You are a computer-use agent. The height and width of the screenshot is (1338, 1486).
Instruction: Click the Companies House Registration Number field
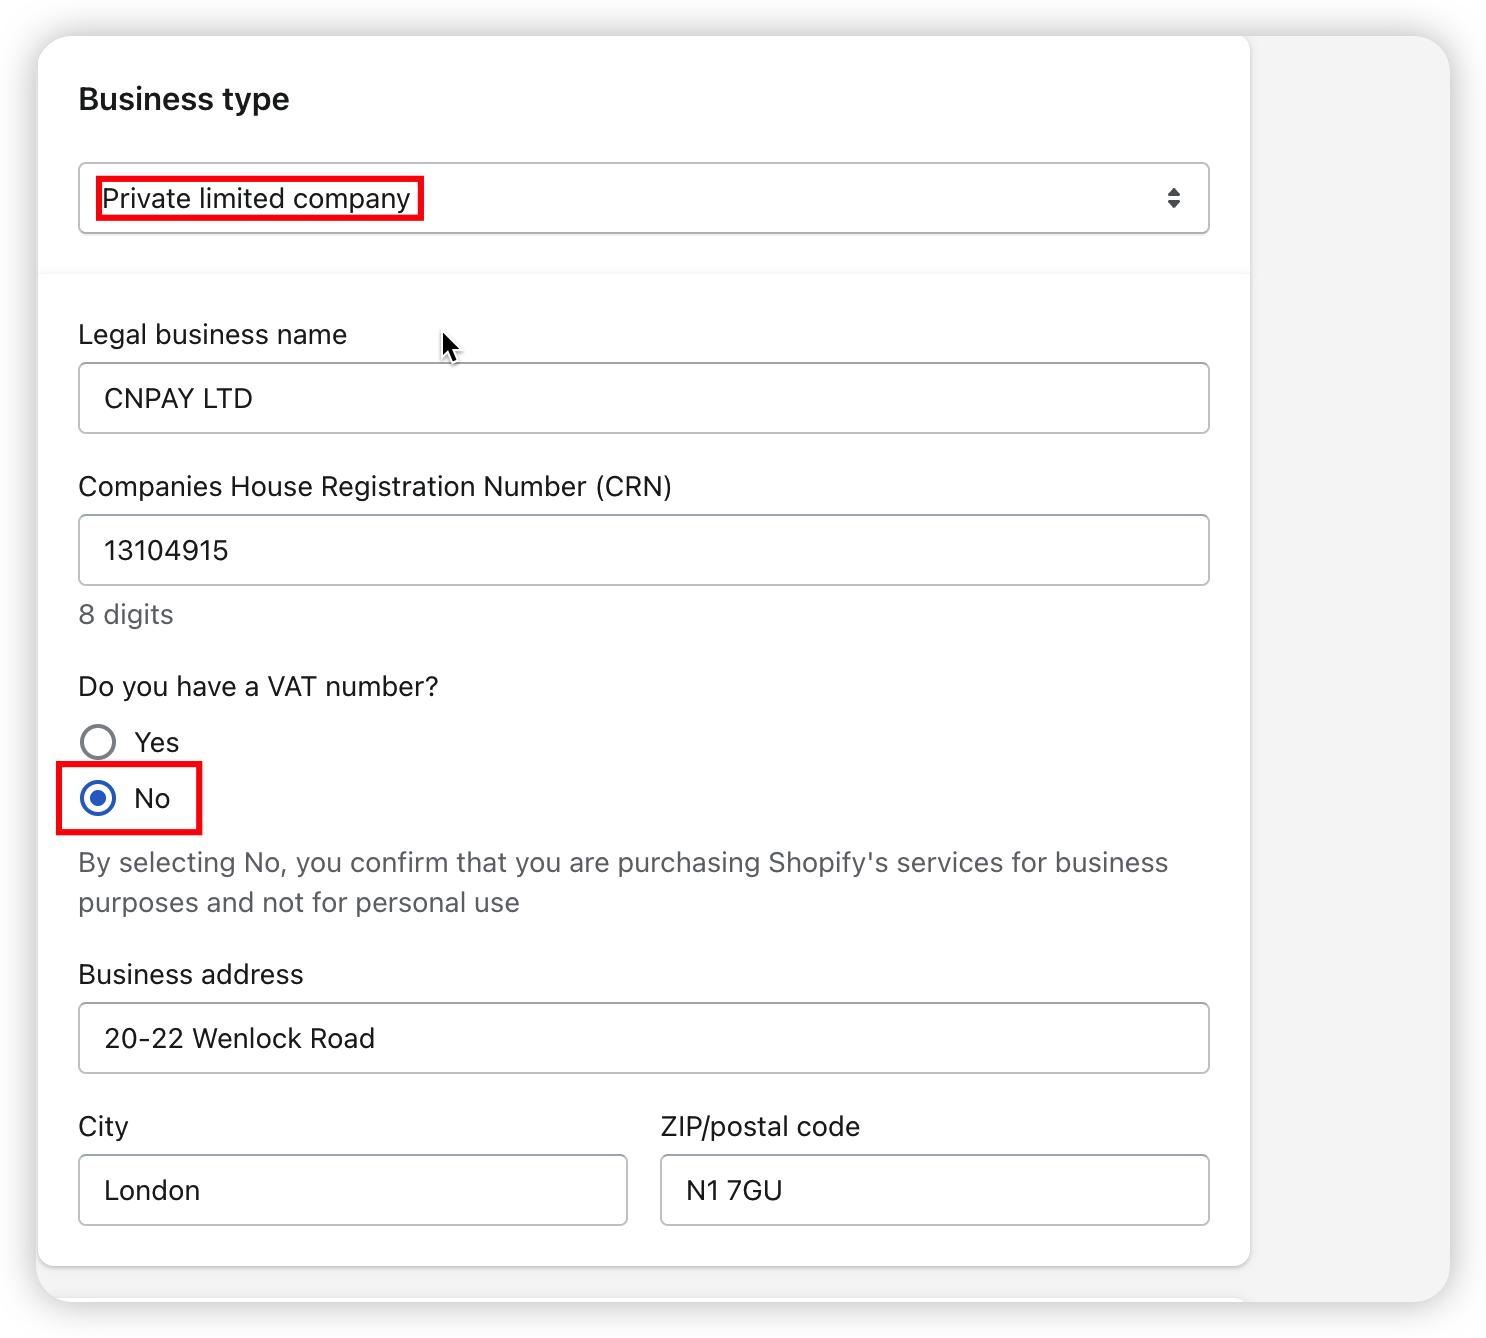tap(643, 550)
